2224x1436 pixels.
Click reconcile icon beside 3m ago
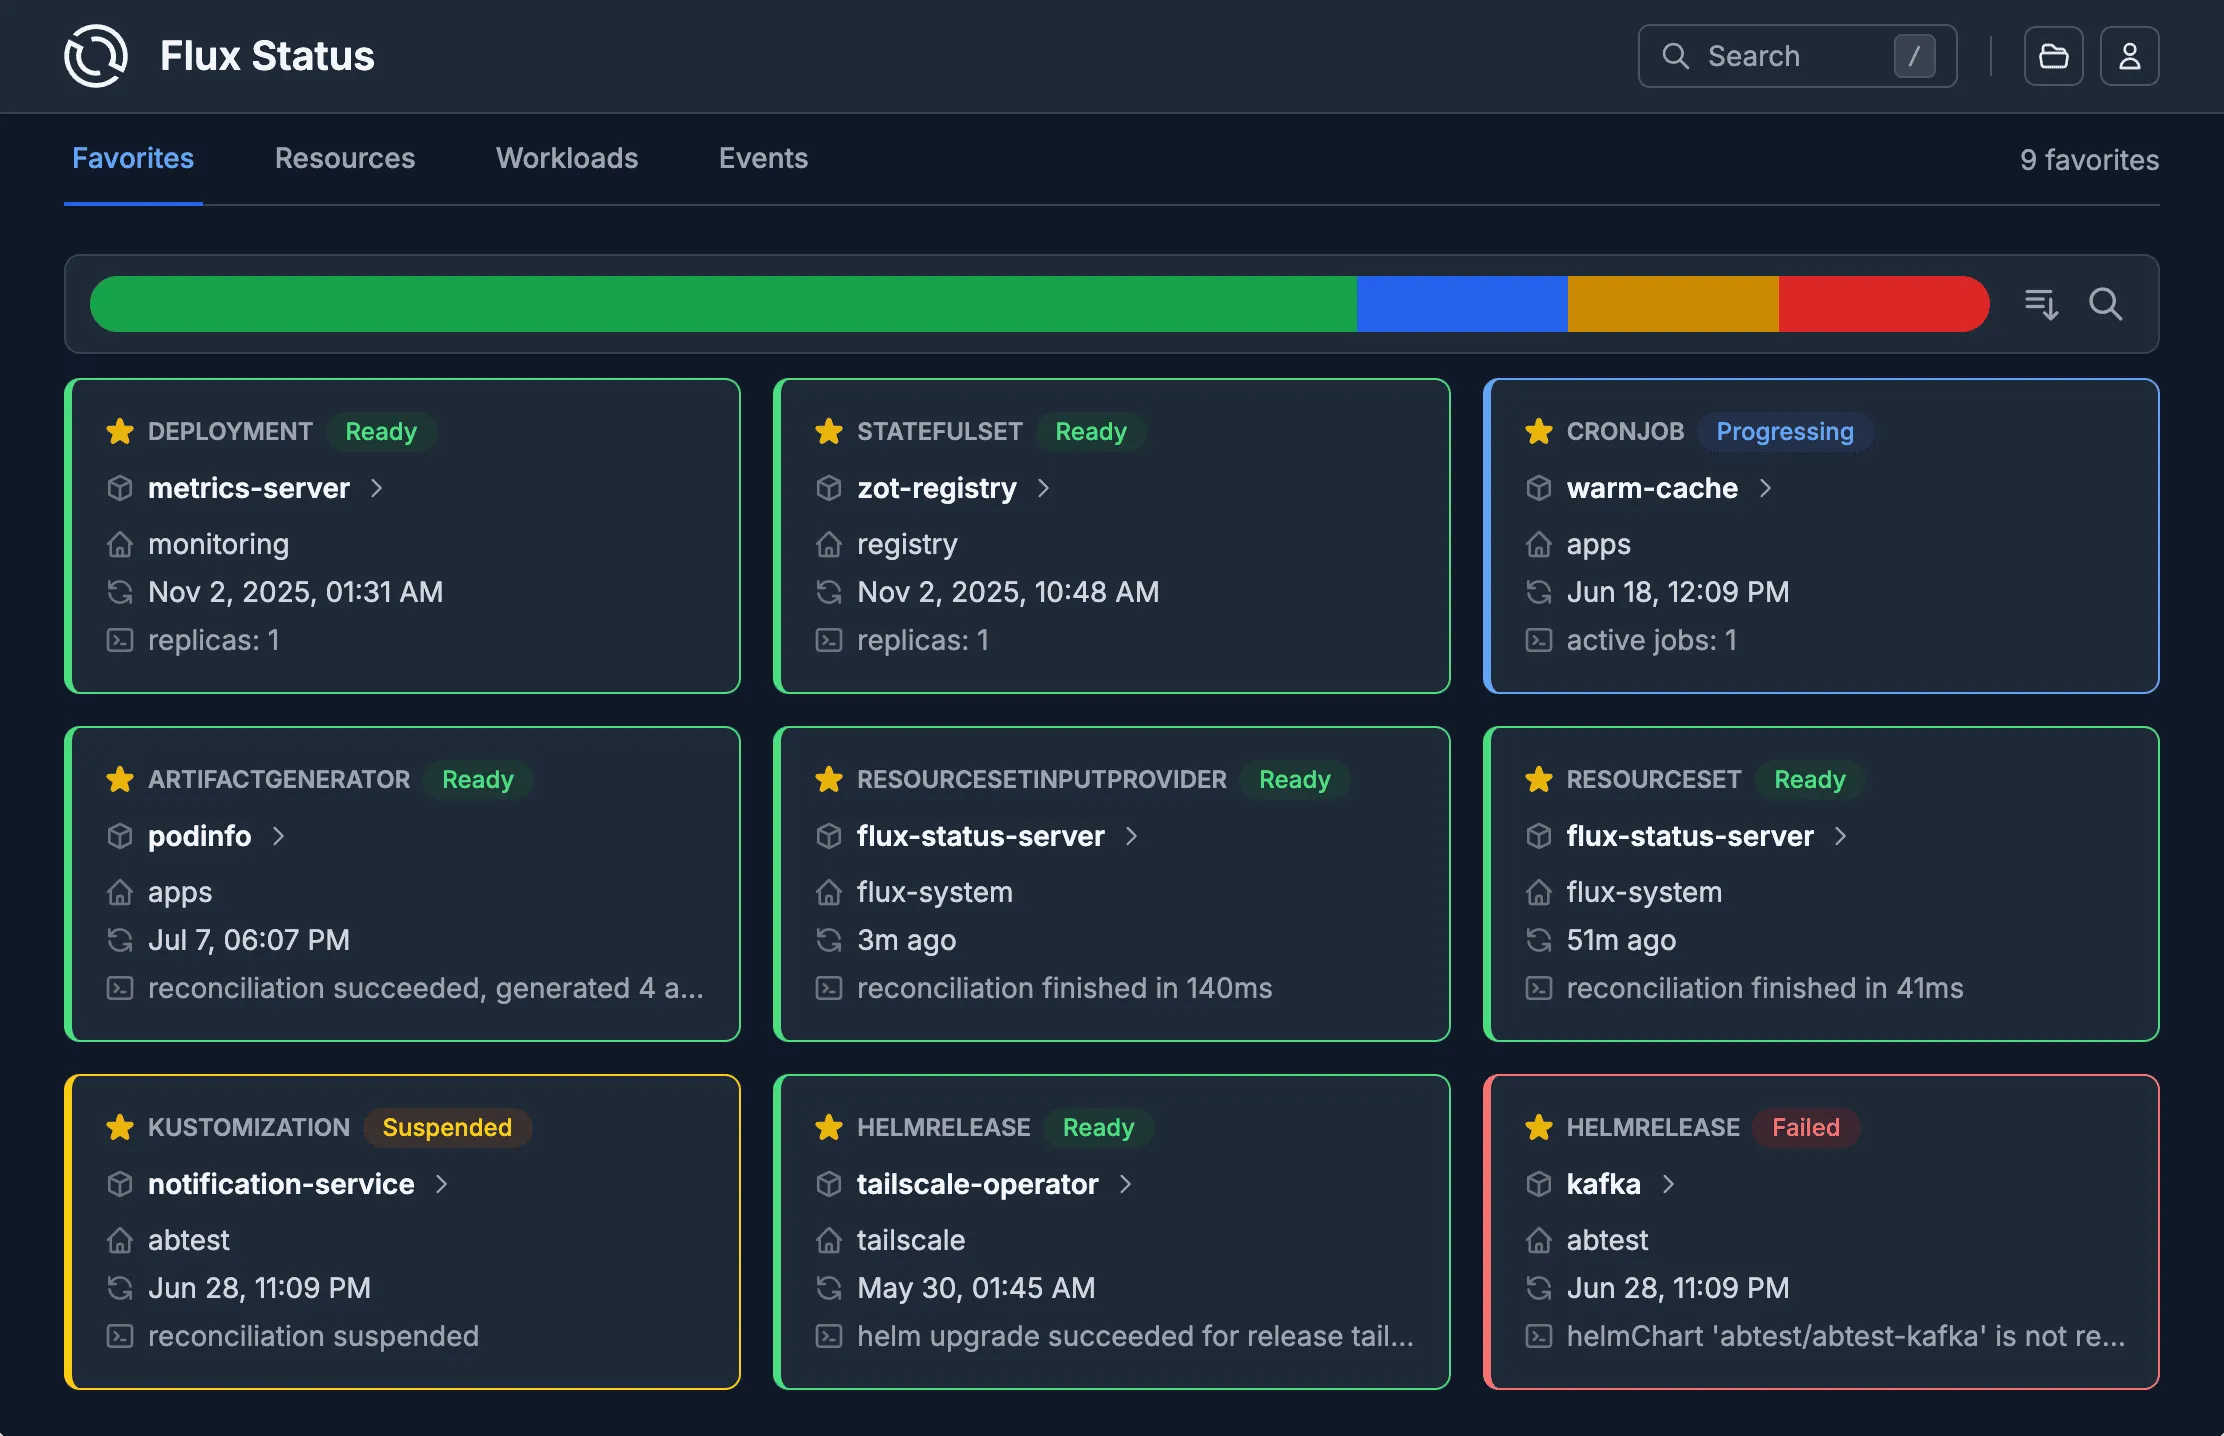[x=829, y=940]
